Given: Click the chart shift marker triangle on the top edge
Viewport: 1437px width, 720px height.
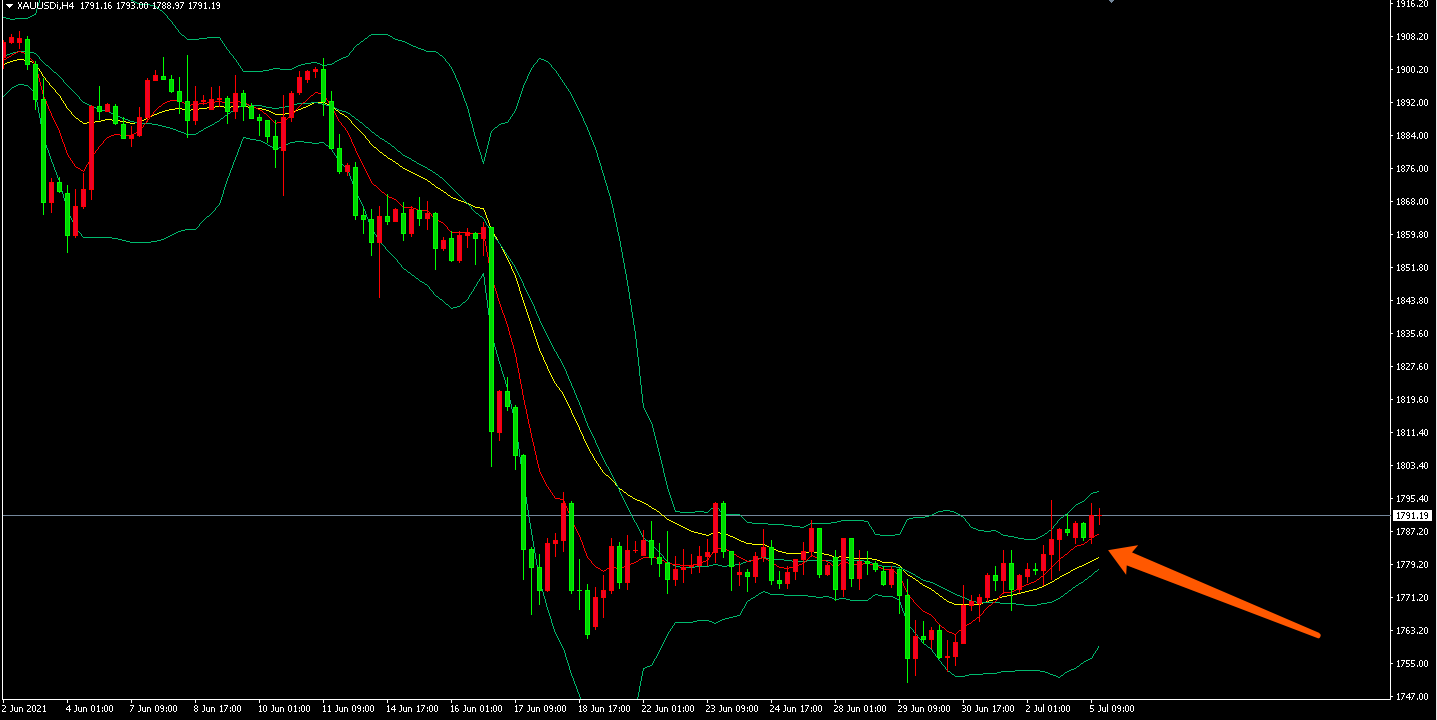Looking at the screenshot, I should [1111, 2].
